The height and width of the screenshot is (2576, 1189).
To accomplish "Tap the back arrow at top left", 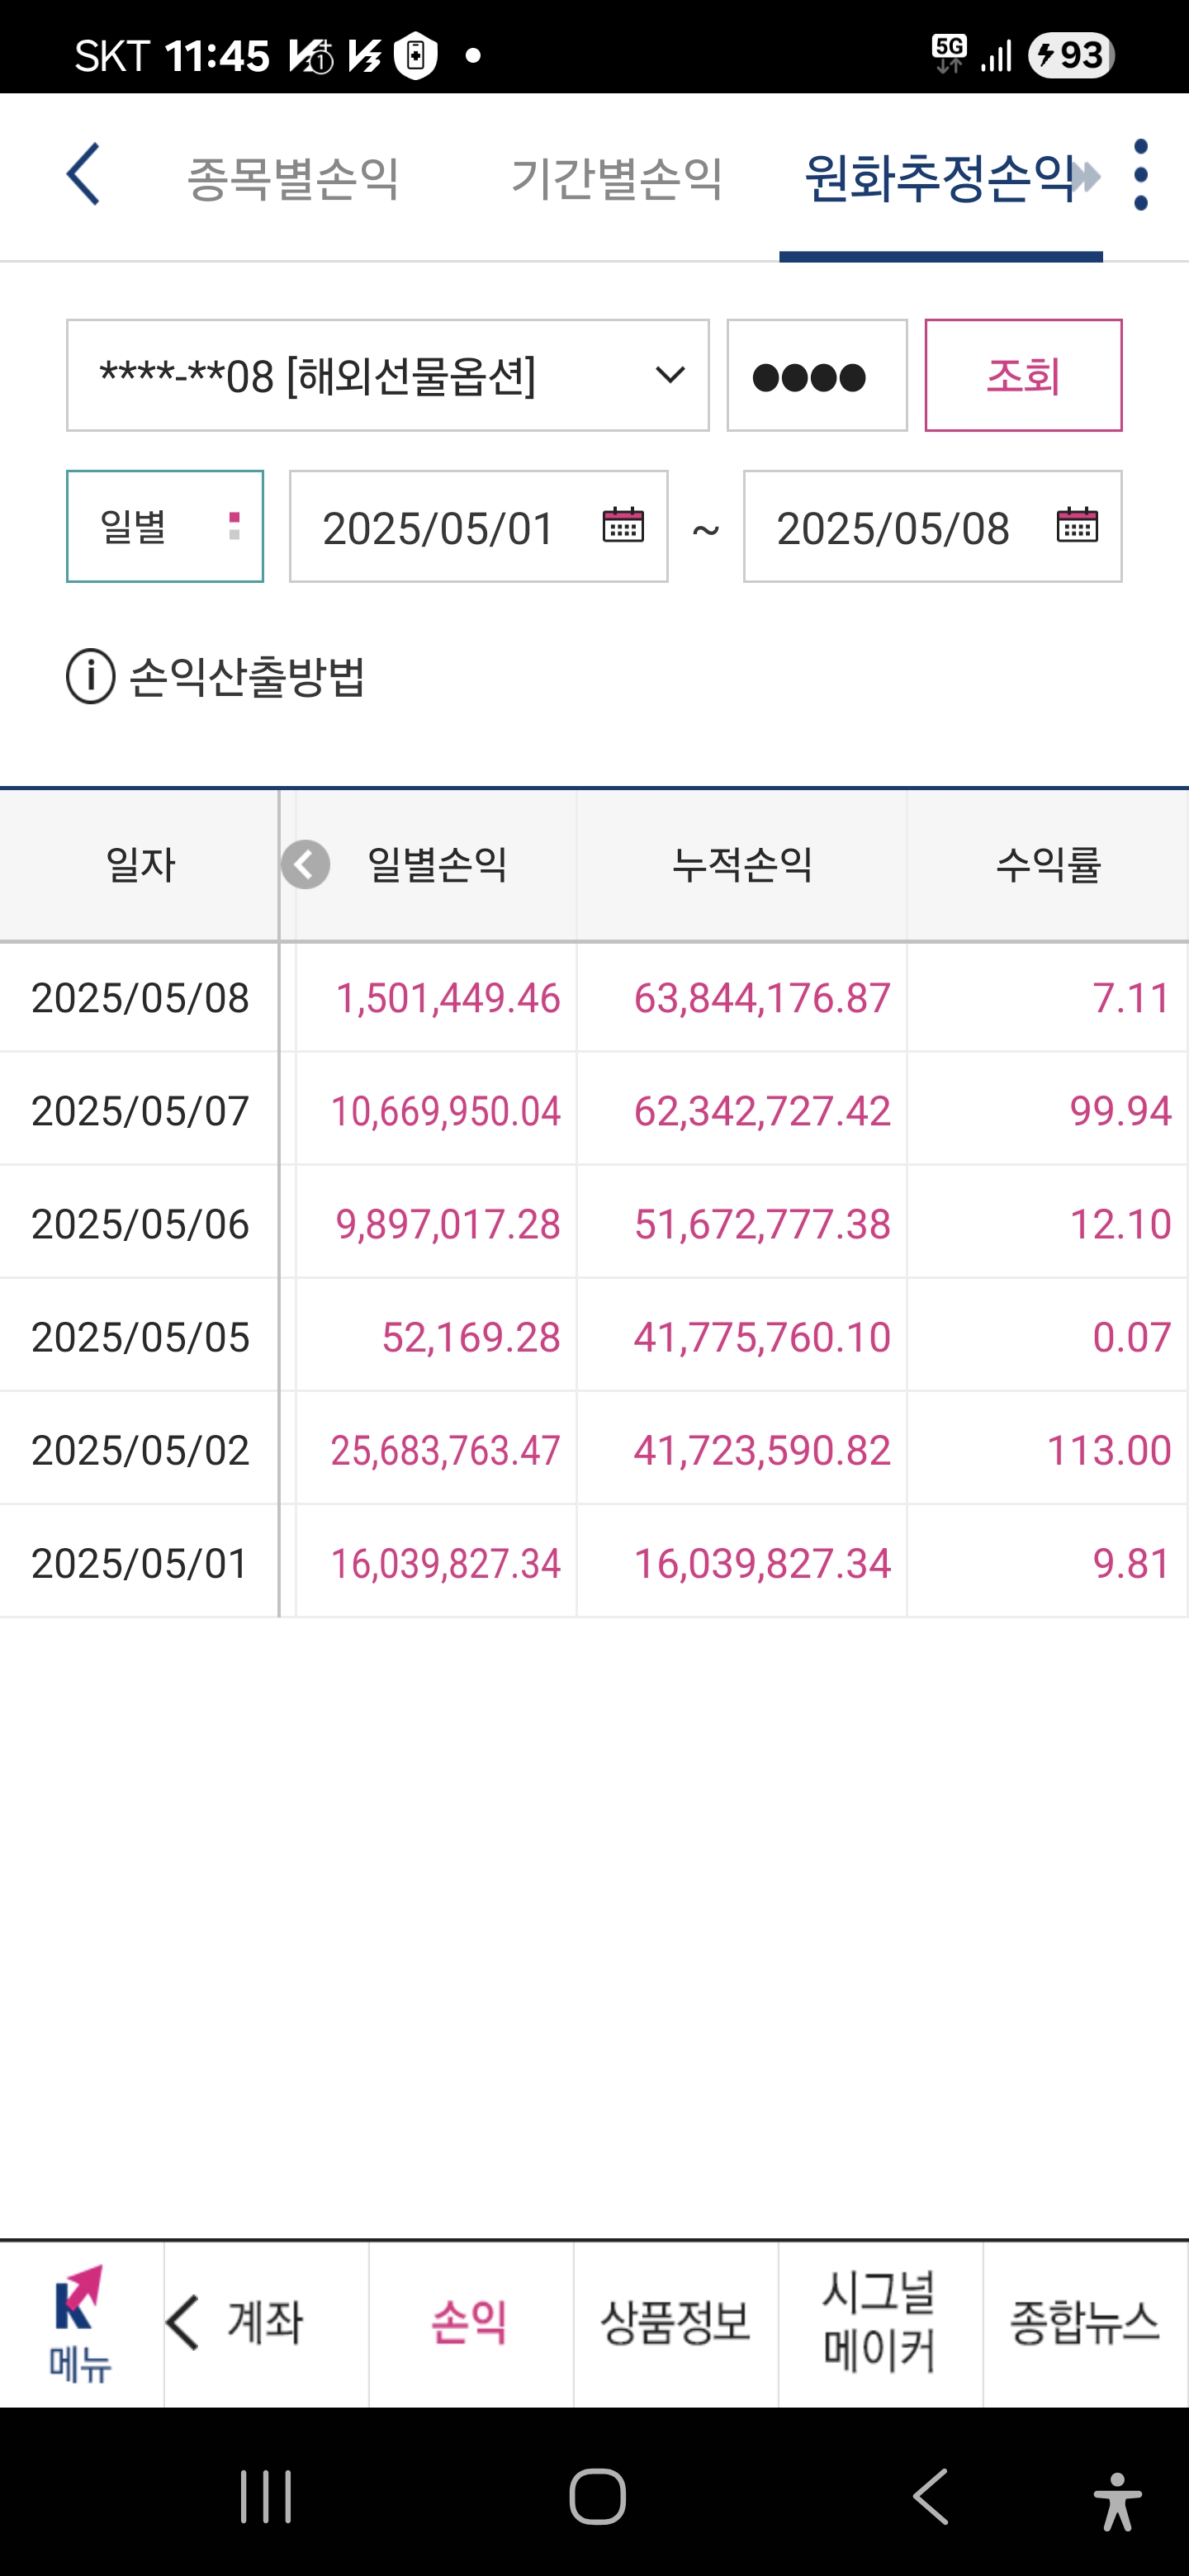I will click(84, 174).
